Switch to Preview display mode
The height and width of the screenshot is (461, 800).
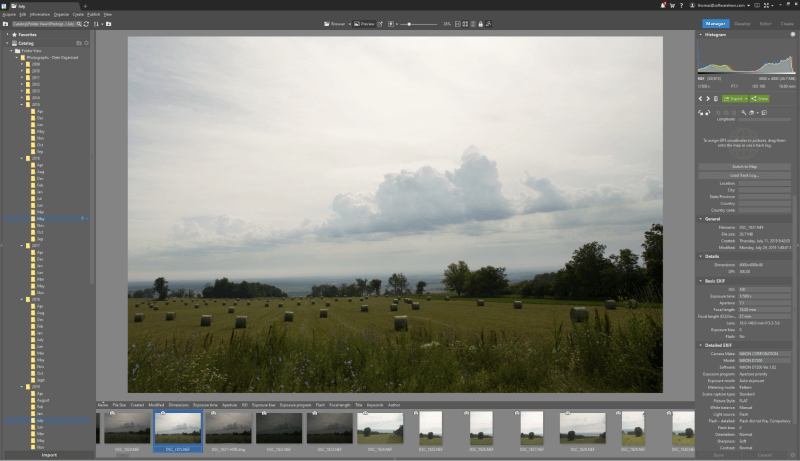(x=364, y=23)
